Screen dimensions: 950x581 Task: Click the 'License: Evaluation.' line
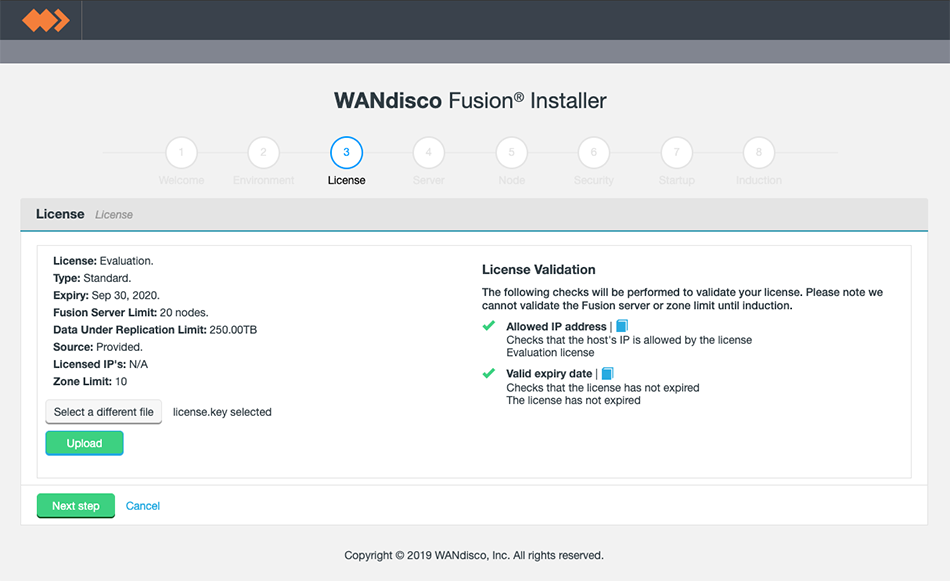(x=103, y=261)
